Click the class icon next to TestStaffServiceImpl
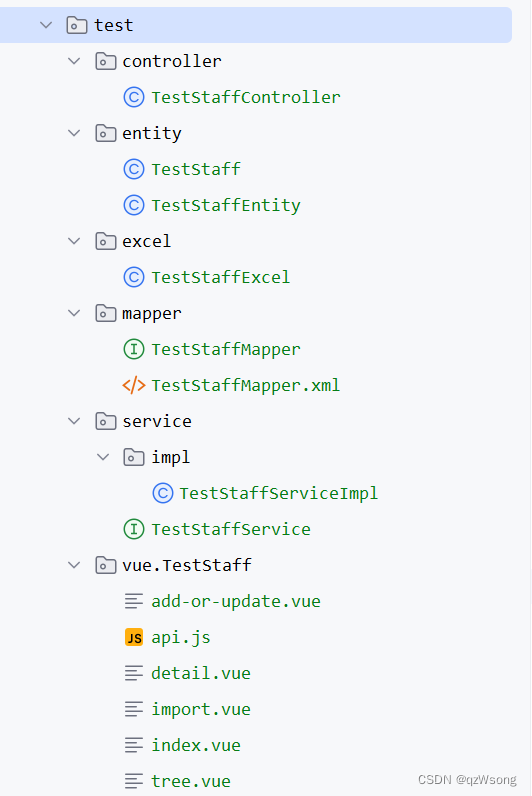This screenshot has width=532, height=796. click(163, 493)
